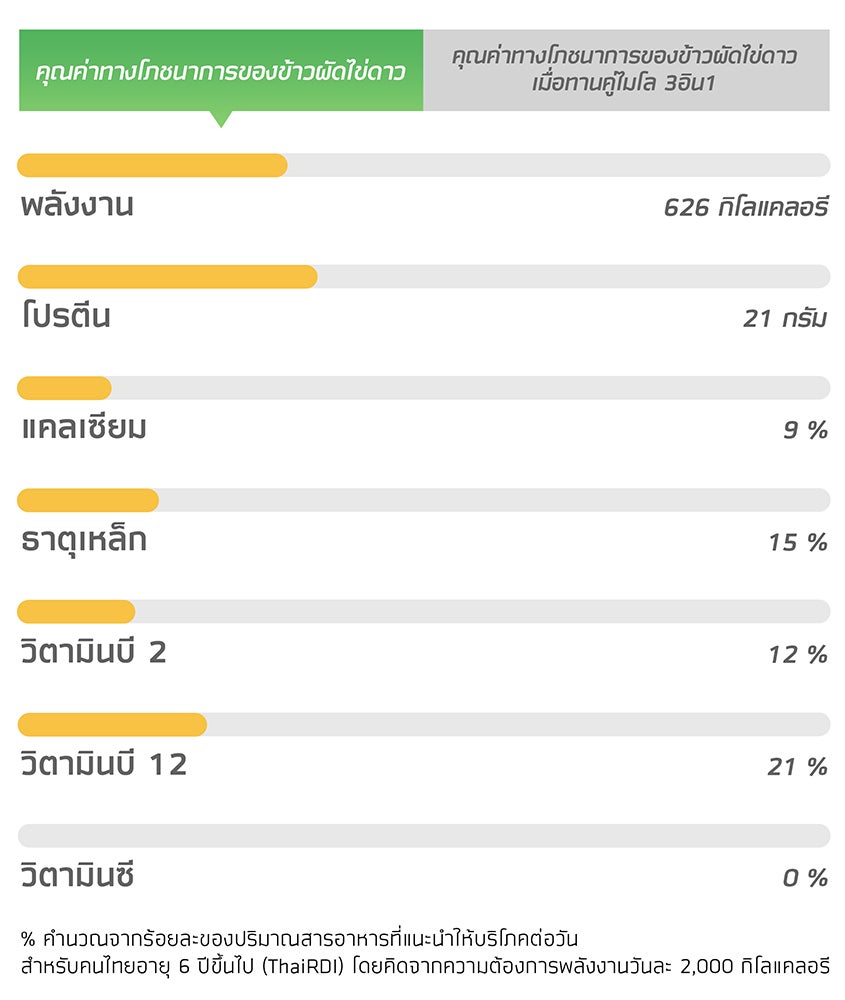Click the วิตามินบี 2 label

(x=94, y=652)
